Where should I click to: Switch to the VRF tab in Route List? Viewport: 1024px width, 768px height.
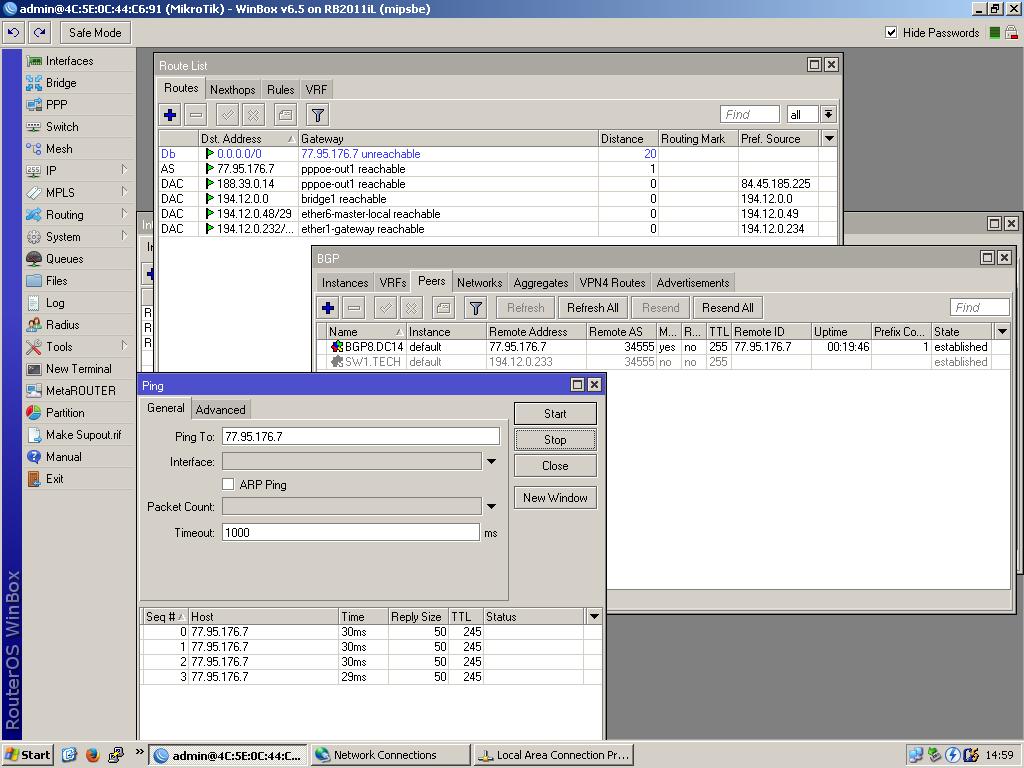click(x=316, y=89)
